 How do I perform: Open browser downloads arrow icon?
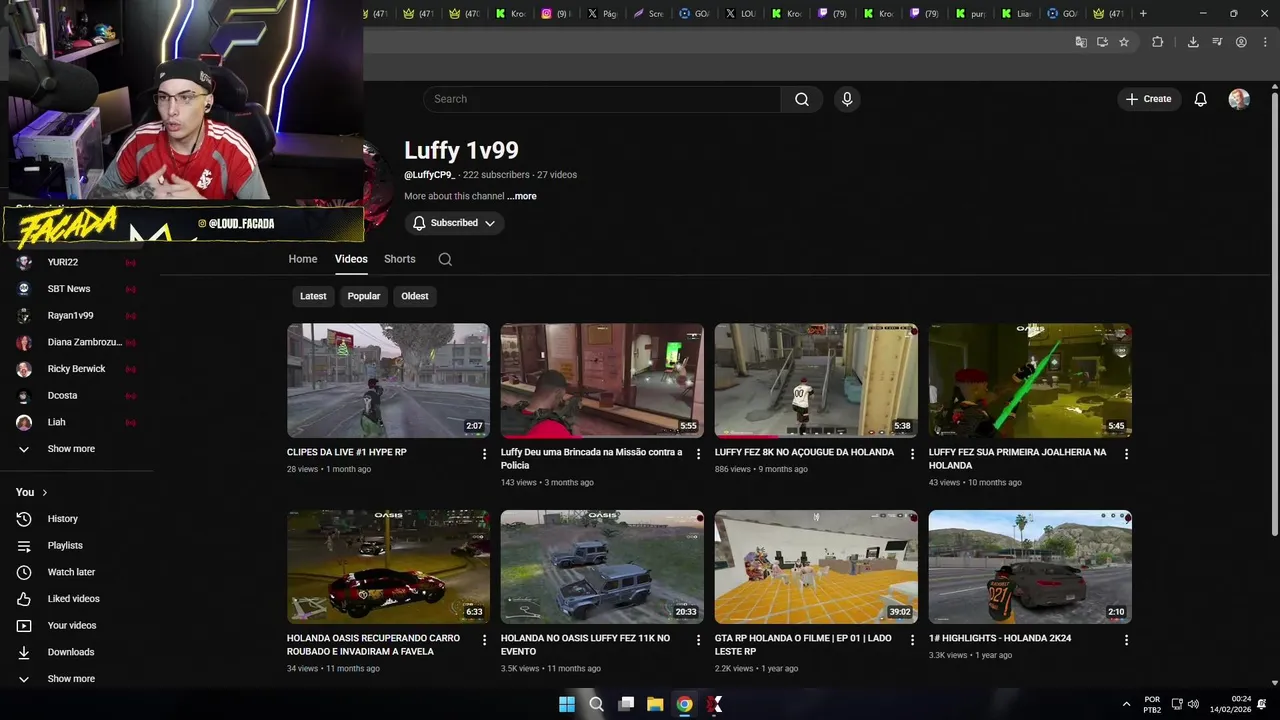1193,42
